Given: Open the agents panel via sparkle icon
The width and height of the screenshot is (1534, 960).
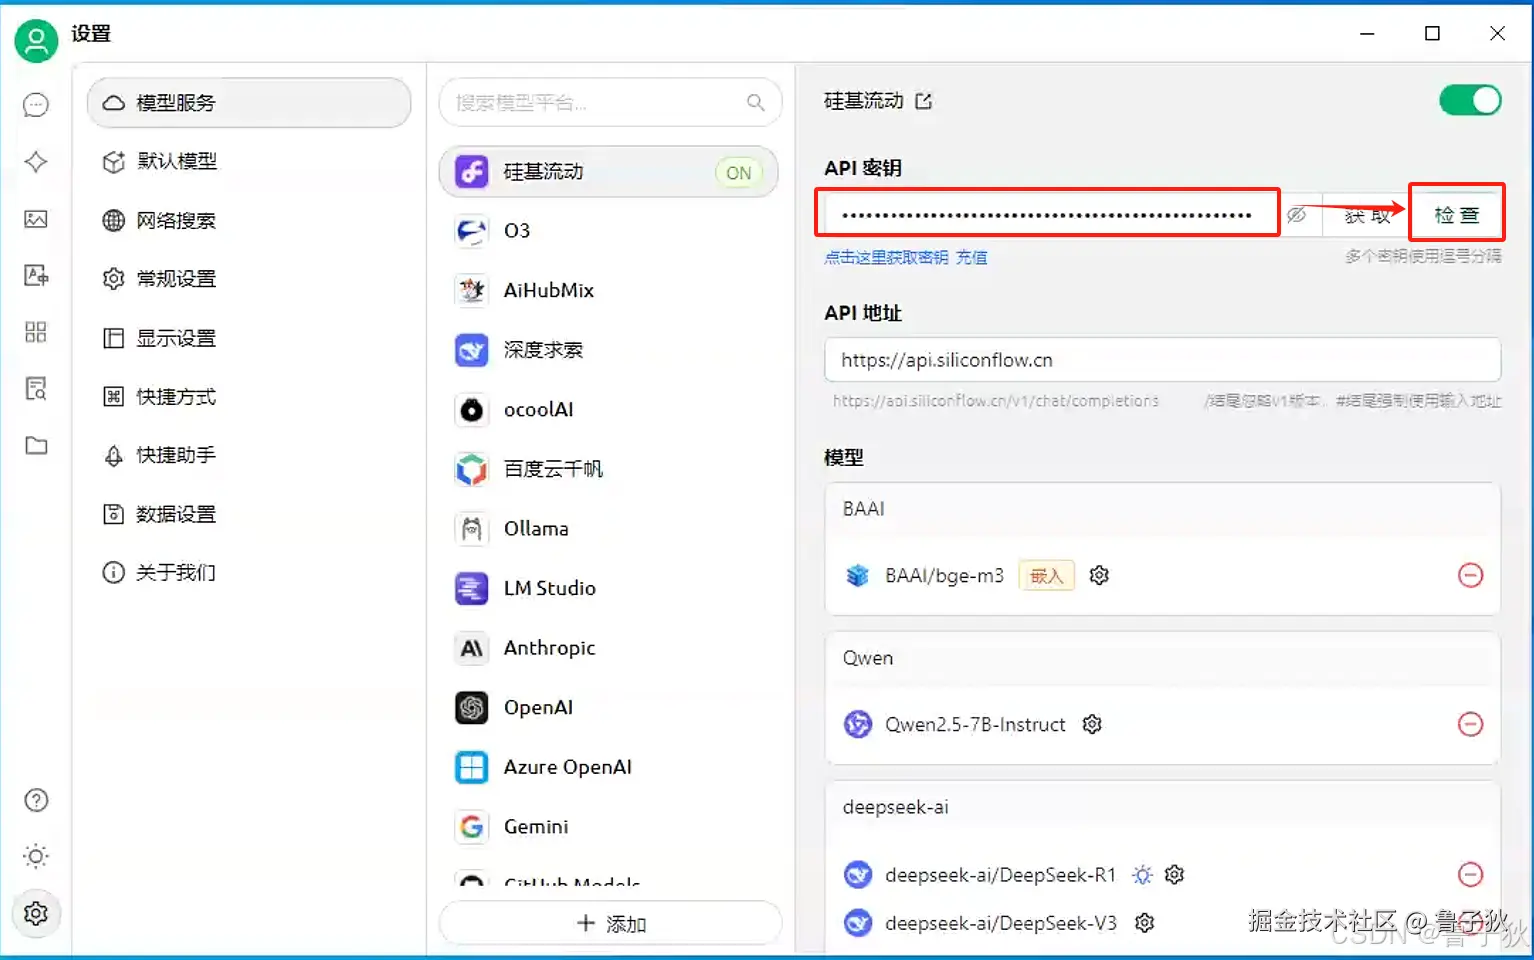Looking at the screenshot, I should click(x=36, y=161).
